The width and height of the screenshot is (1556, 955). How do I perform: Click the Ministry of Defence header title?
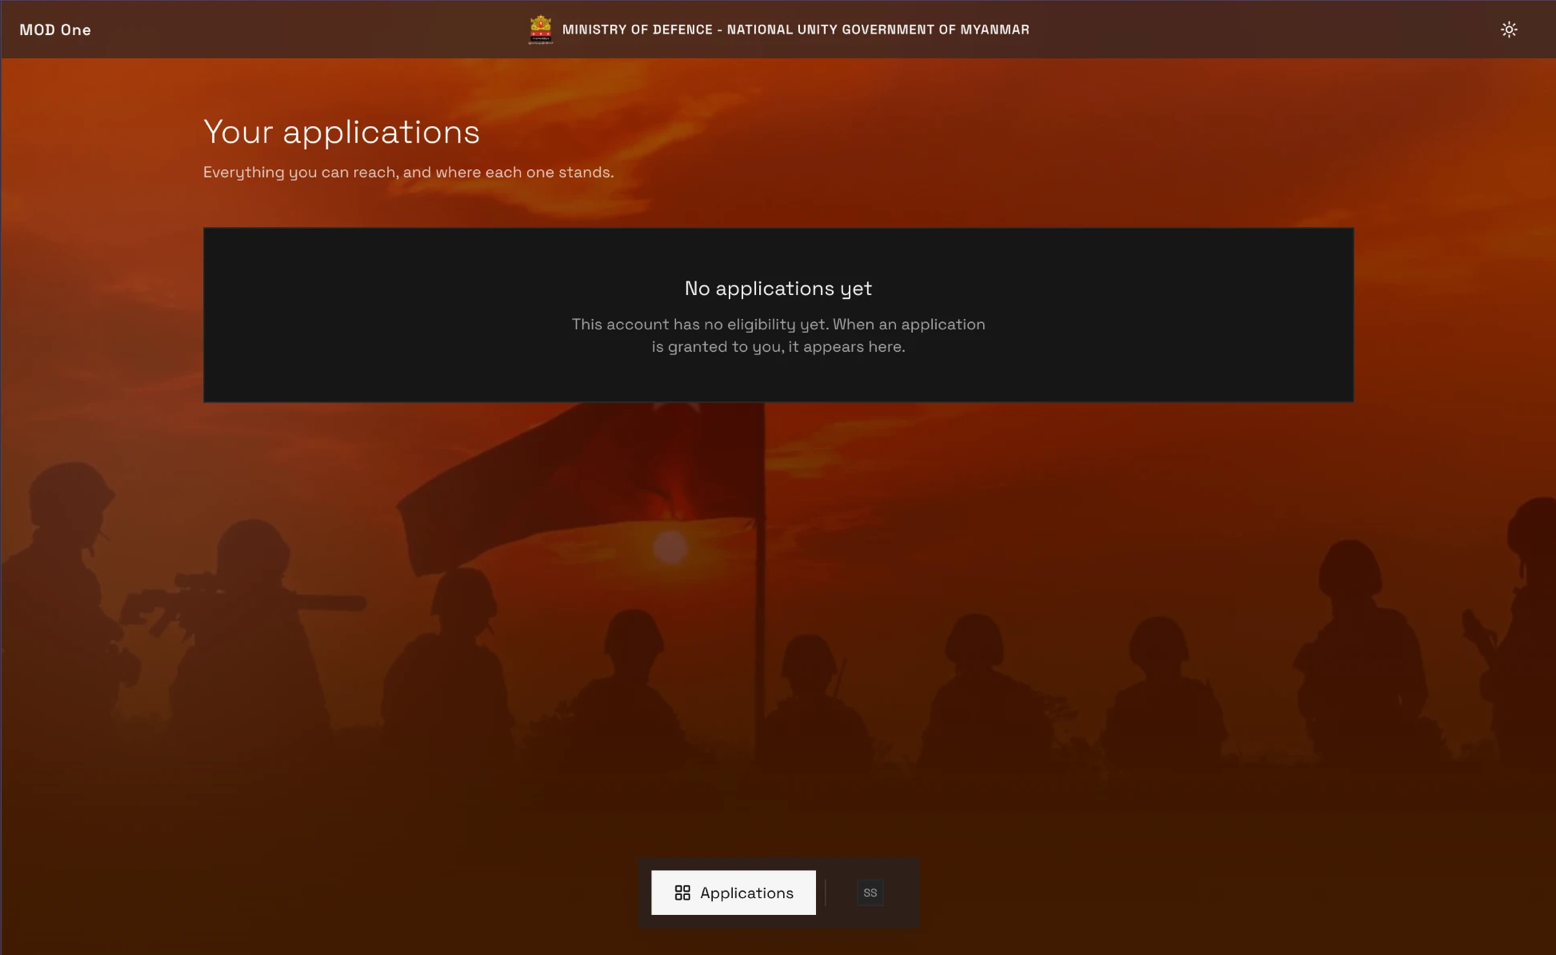click(796, 30)
